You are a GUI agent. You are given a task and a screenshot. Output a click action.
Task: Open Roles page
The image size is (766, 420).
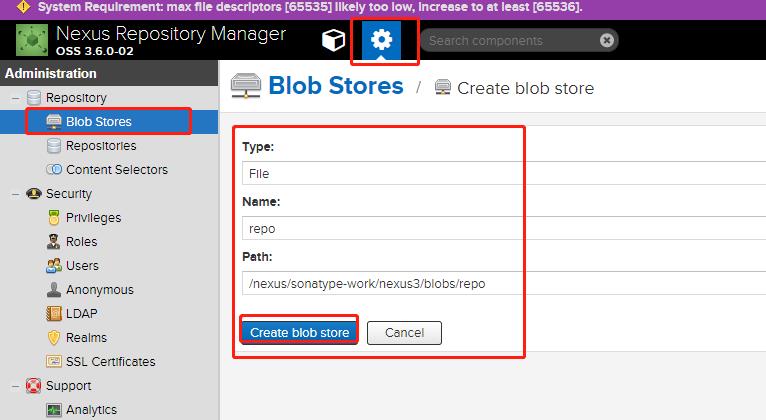82,241
